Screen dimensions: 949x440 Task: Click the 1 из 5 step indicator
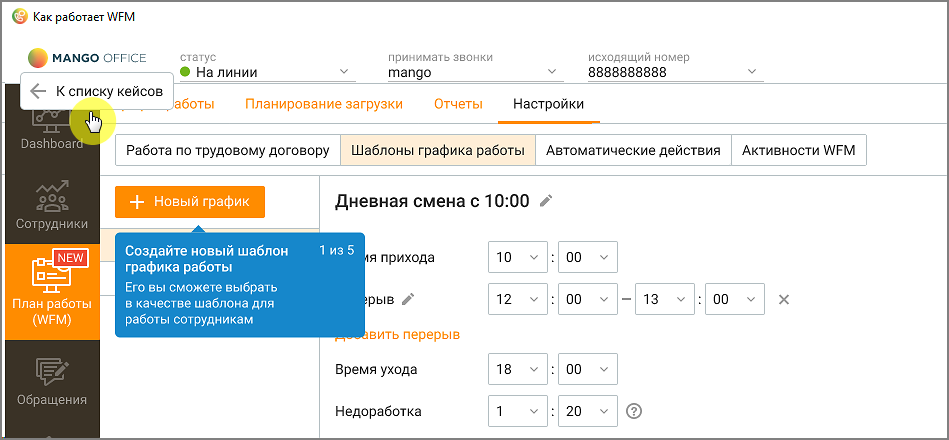pyautogui.click(x=337, y=250)
